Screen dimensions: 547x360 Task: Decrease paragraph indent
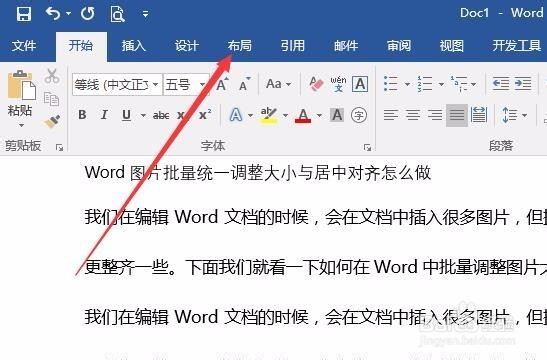coord(501,84)
